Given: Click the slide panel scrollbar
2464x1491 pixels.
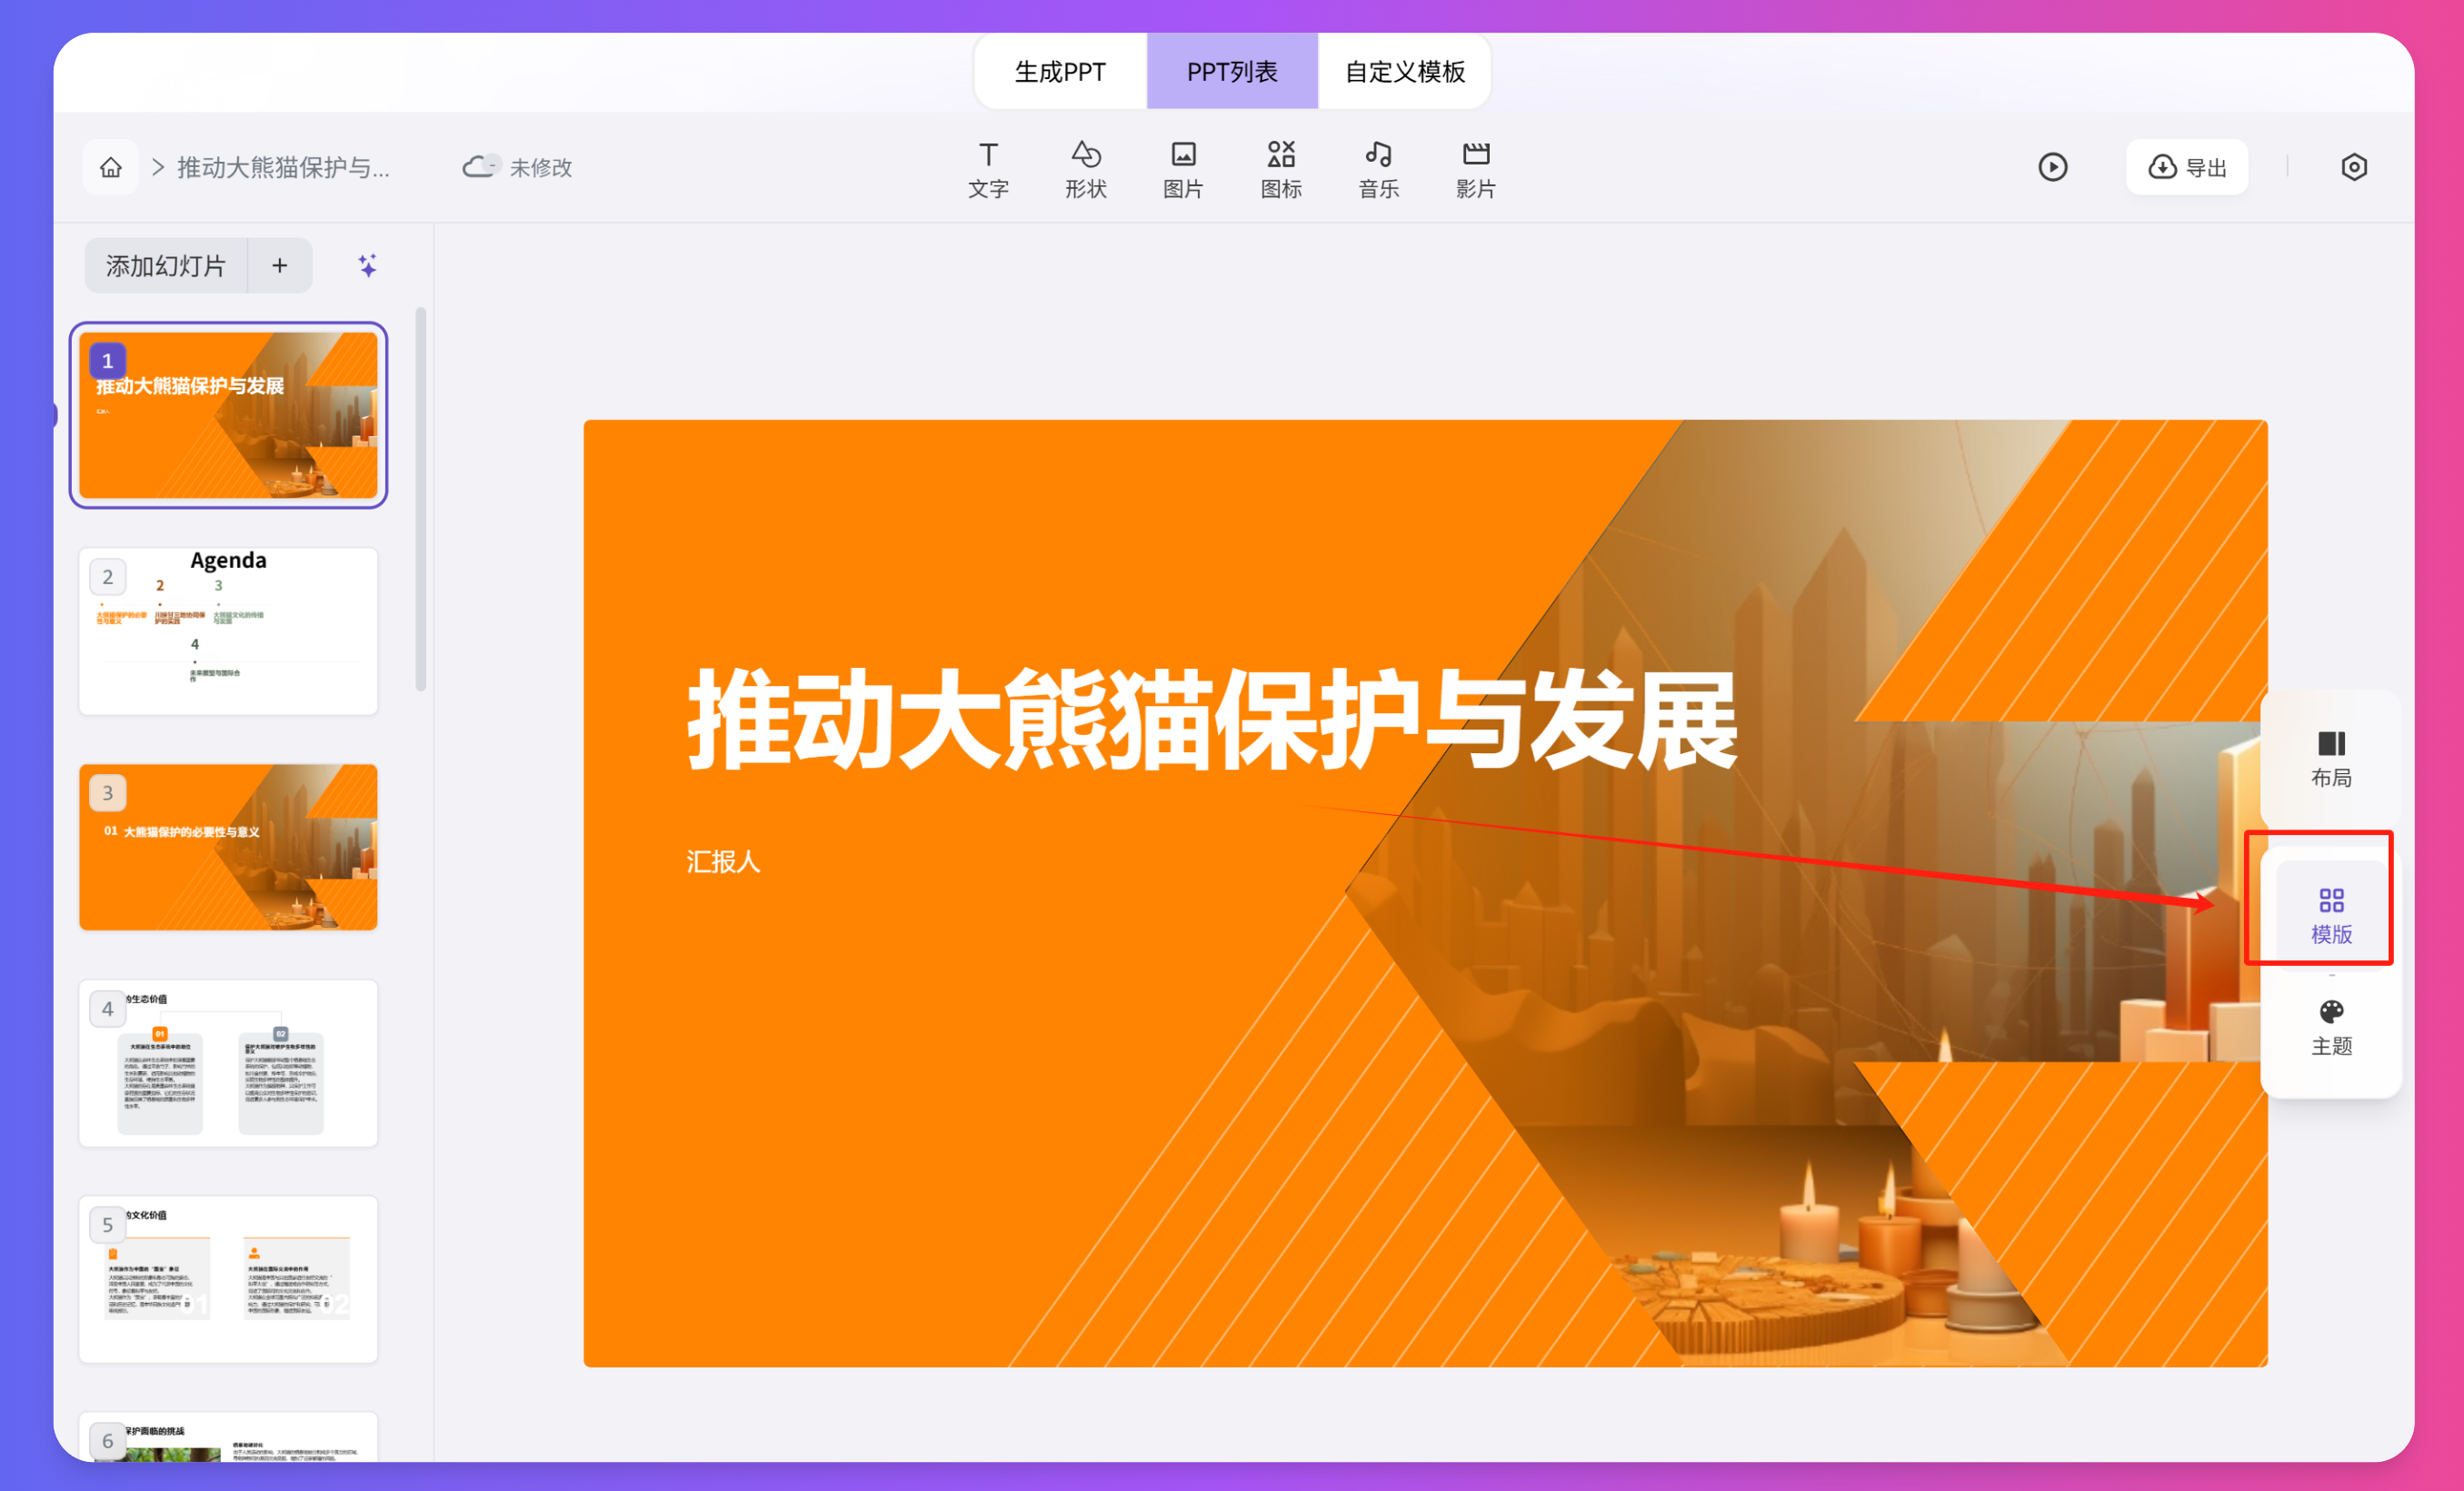Looking at the screenshot, I should tap(421, 500).
